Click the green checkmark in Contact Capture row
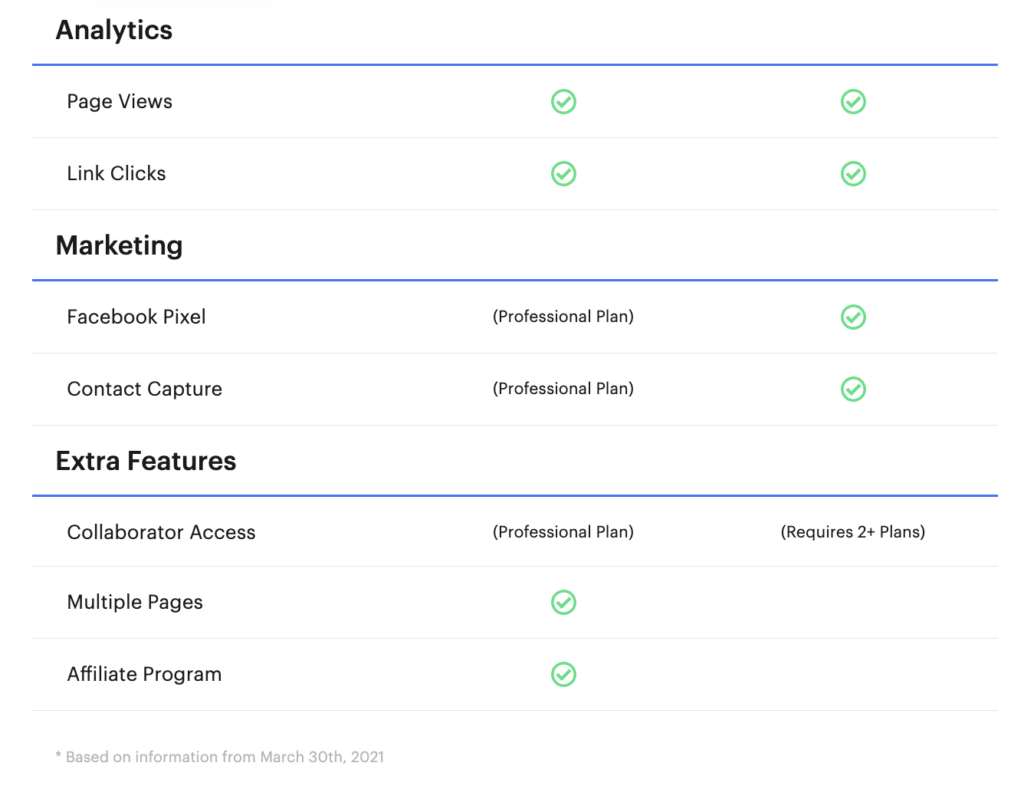The image size is (1024, 799). (x=853, y=389)
